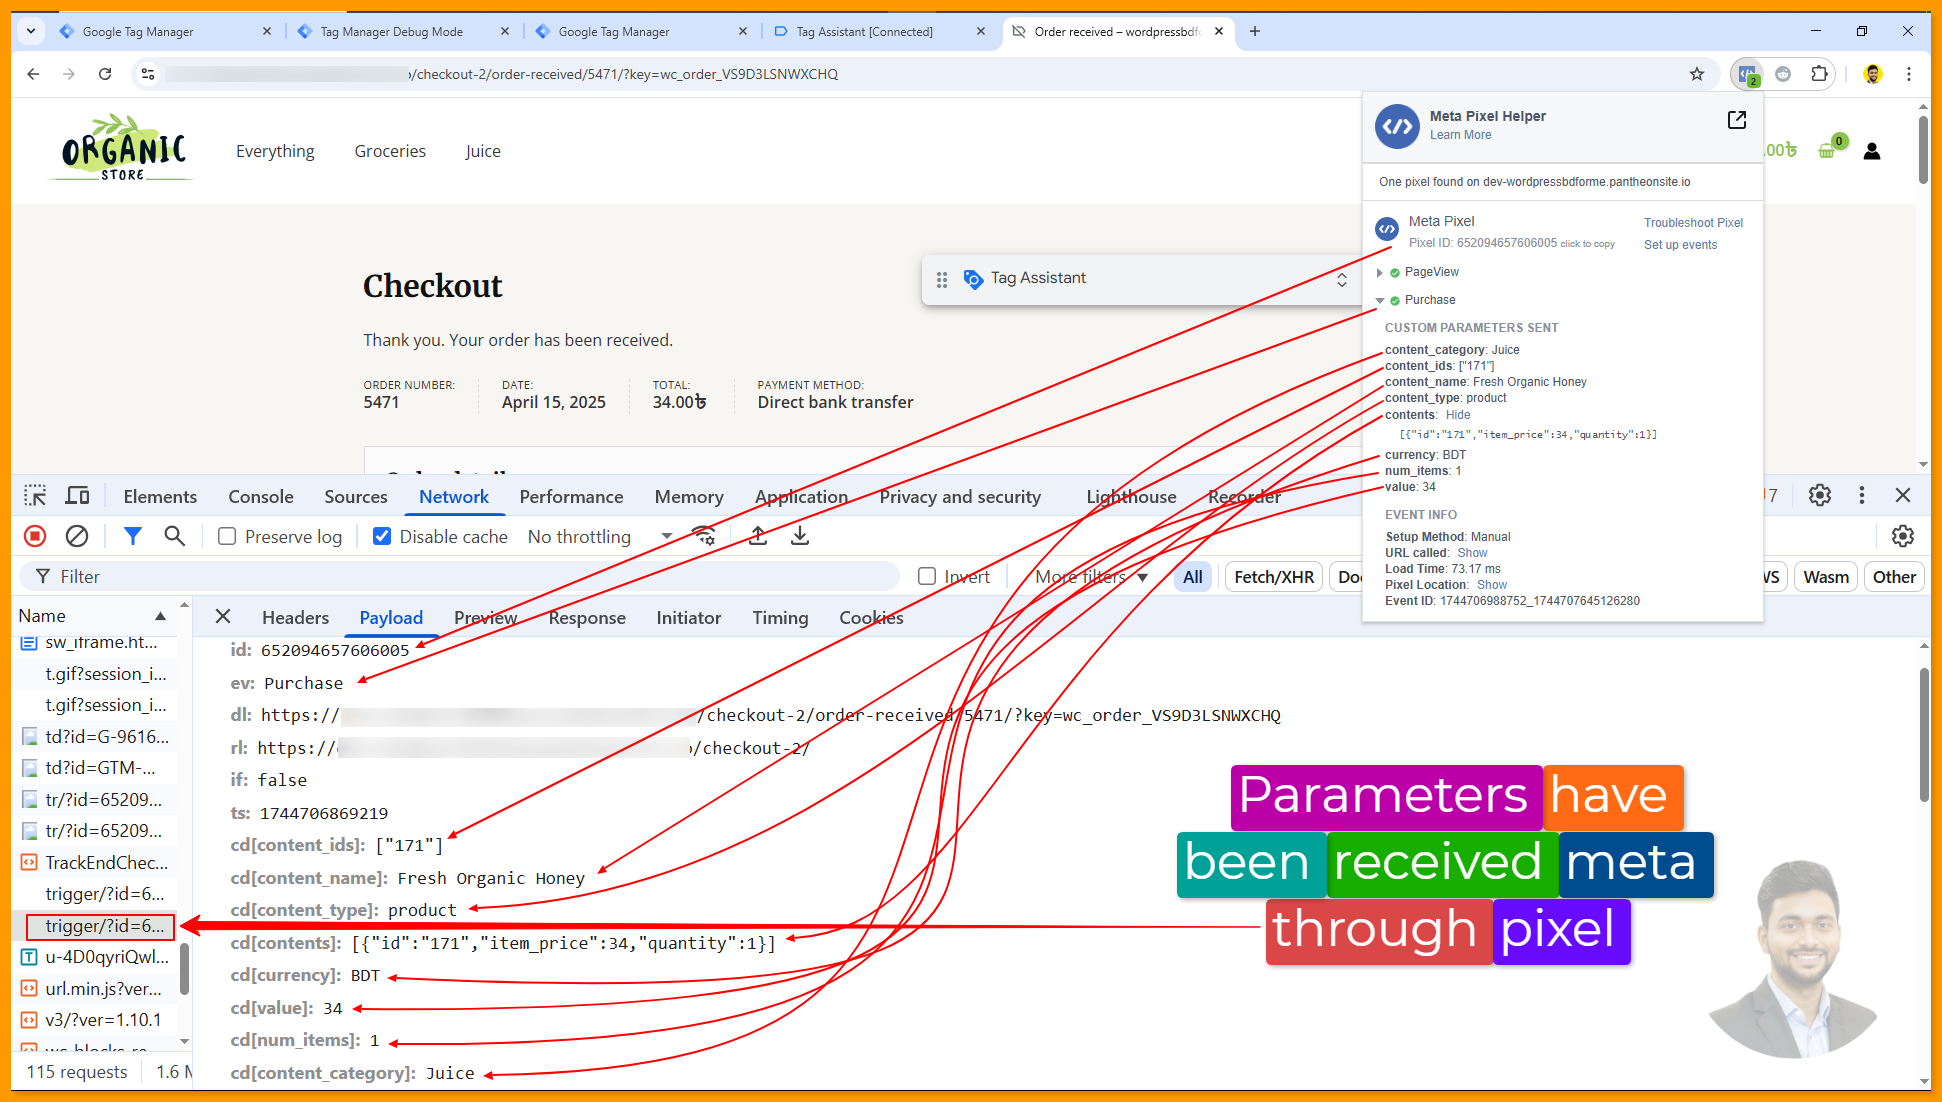Collapse the Purchase event
Screen dimensions: 1942x1102
point(1380,301)
